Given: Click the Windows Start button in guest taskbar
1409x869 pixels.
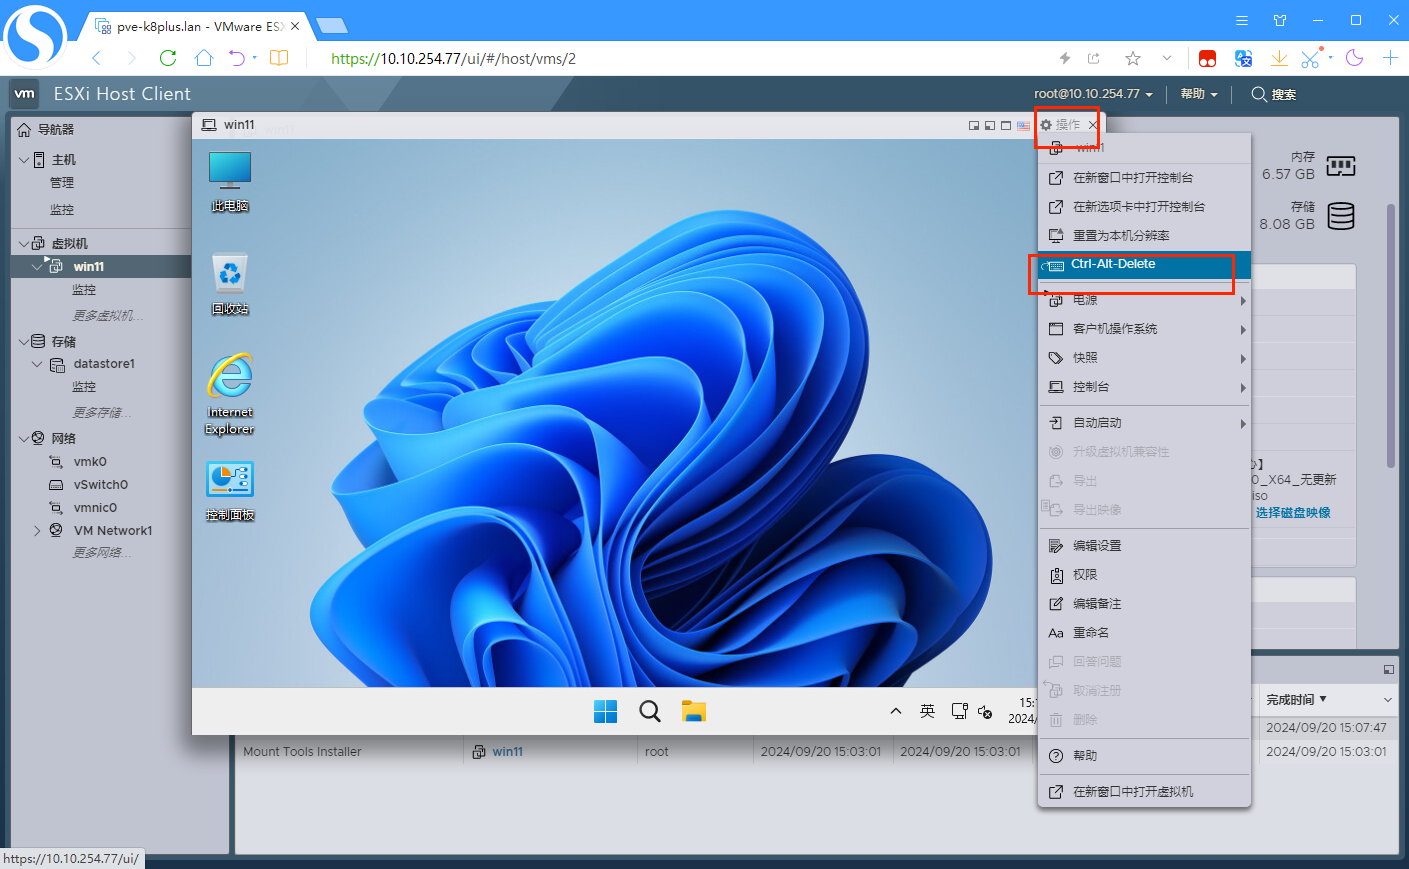Looking at the screenshot, I should click(605, 711).
